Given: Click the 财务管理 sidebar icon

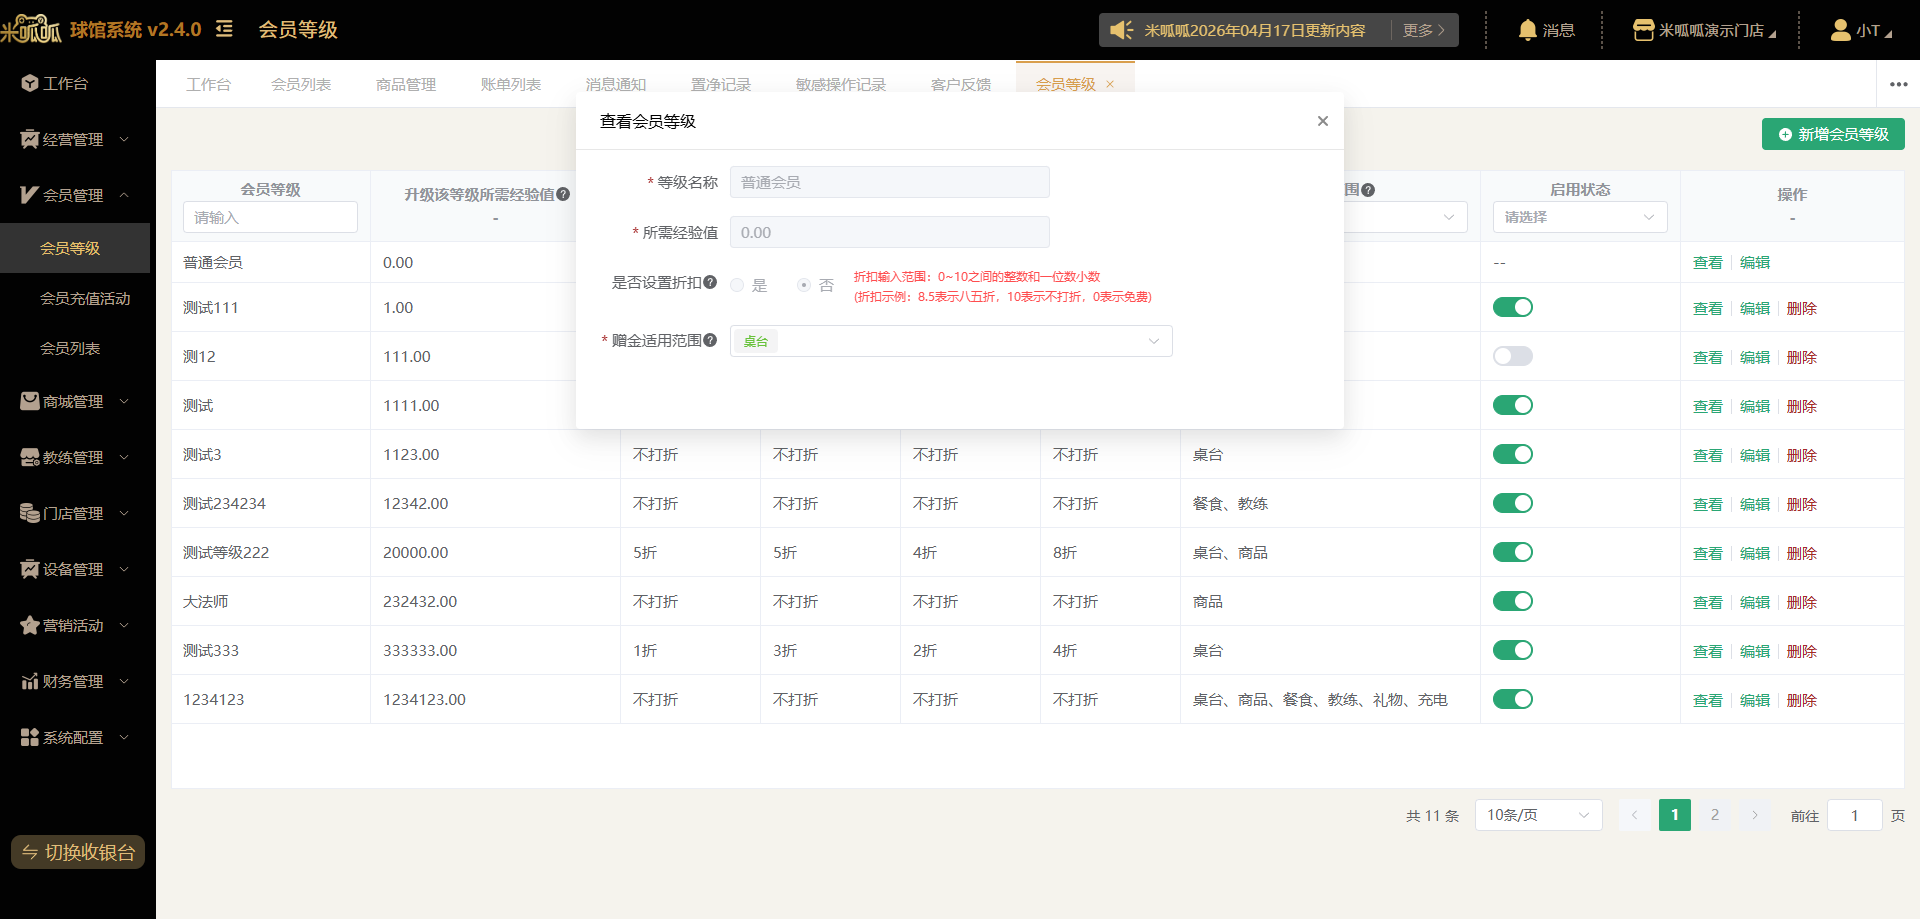Looking at the screenshot, I should click(30, 681).
